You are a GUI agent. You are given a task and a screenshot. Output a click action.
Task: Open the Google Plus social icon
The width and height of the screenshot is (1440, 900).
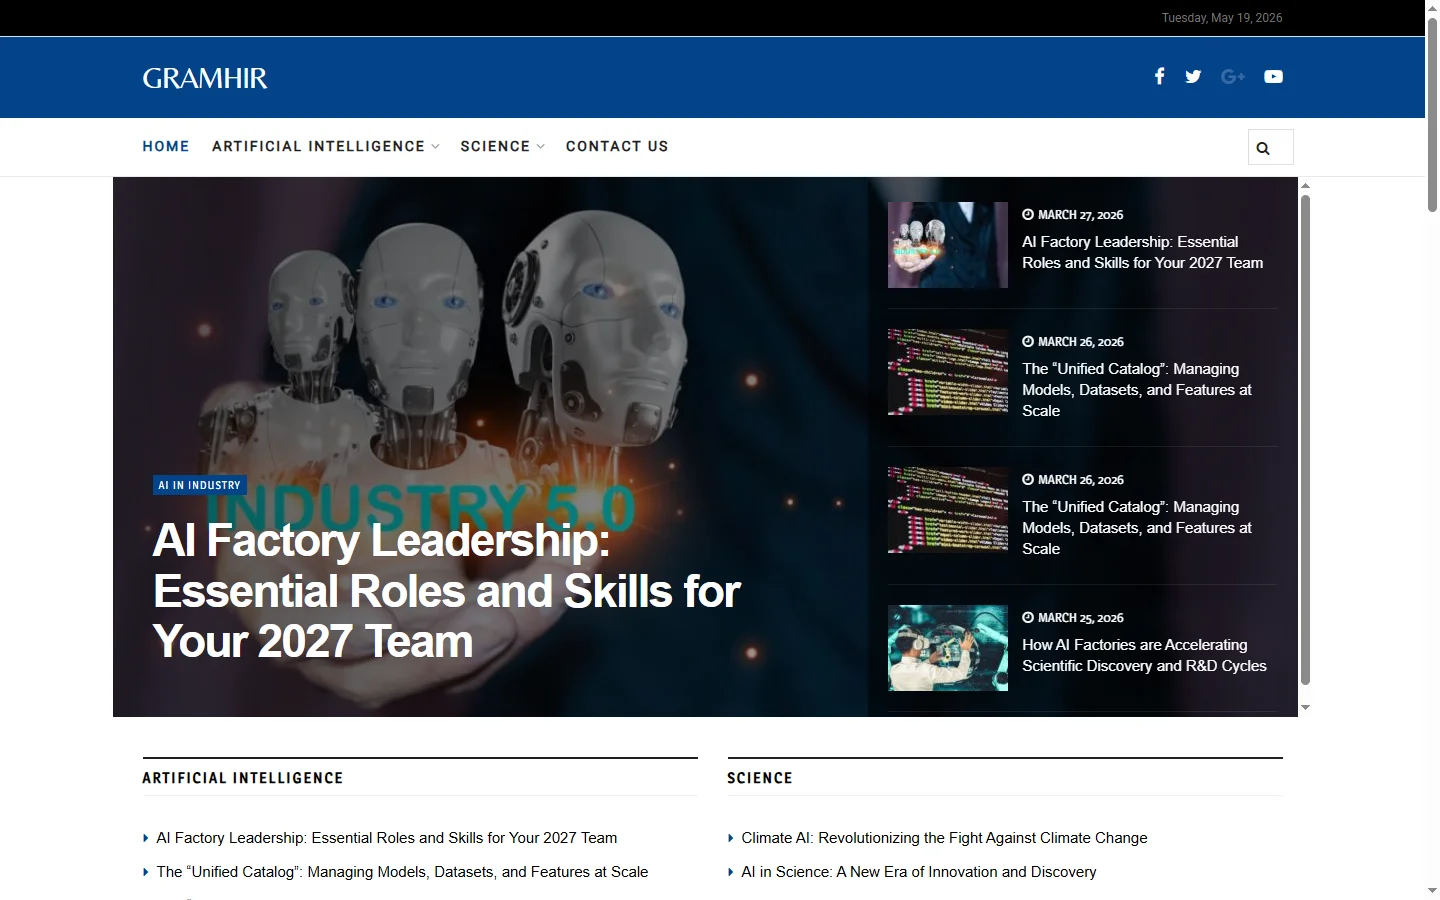tap(1233, 76)
